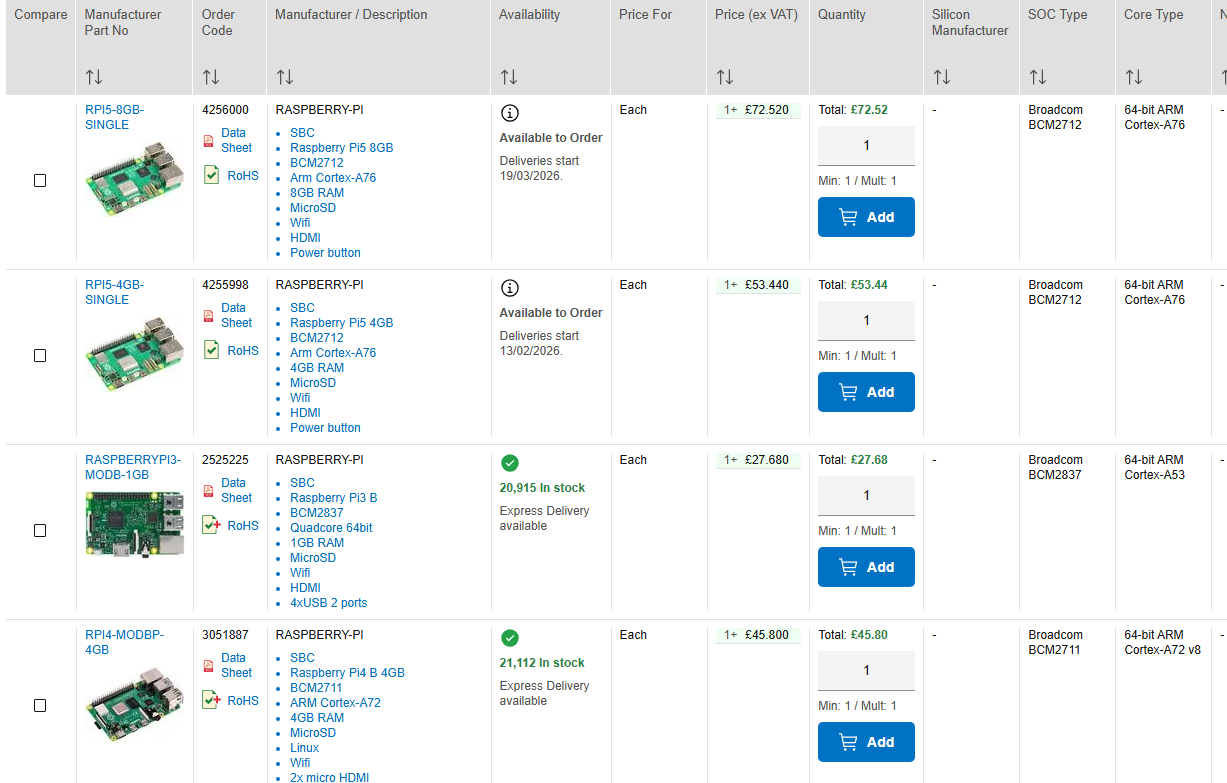Click 'Raspberry Pi5 4GB' description link
This screenshot has height=783, width=1227.
(342, 323)
